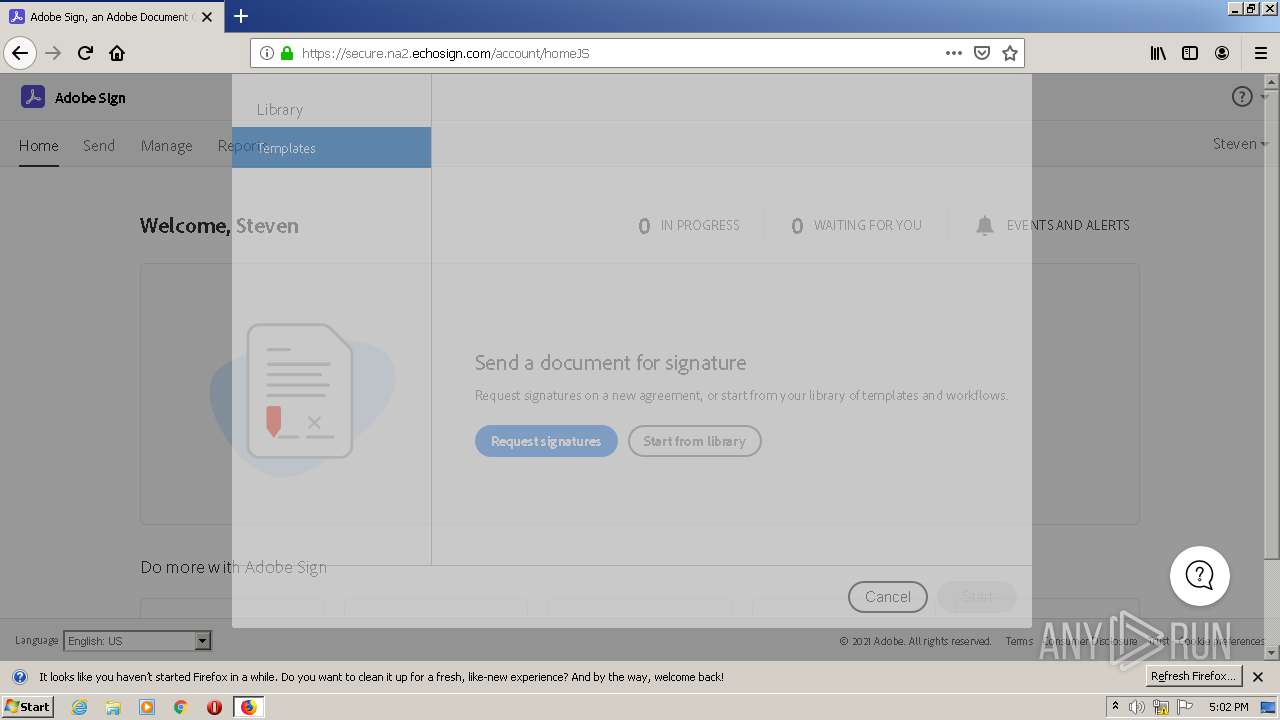Select Library in the dialog sidebar
The image size is (1280, 720).
click(x=332, y=109)
